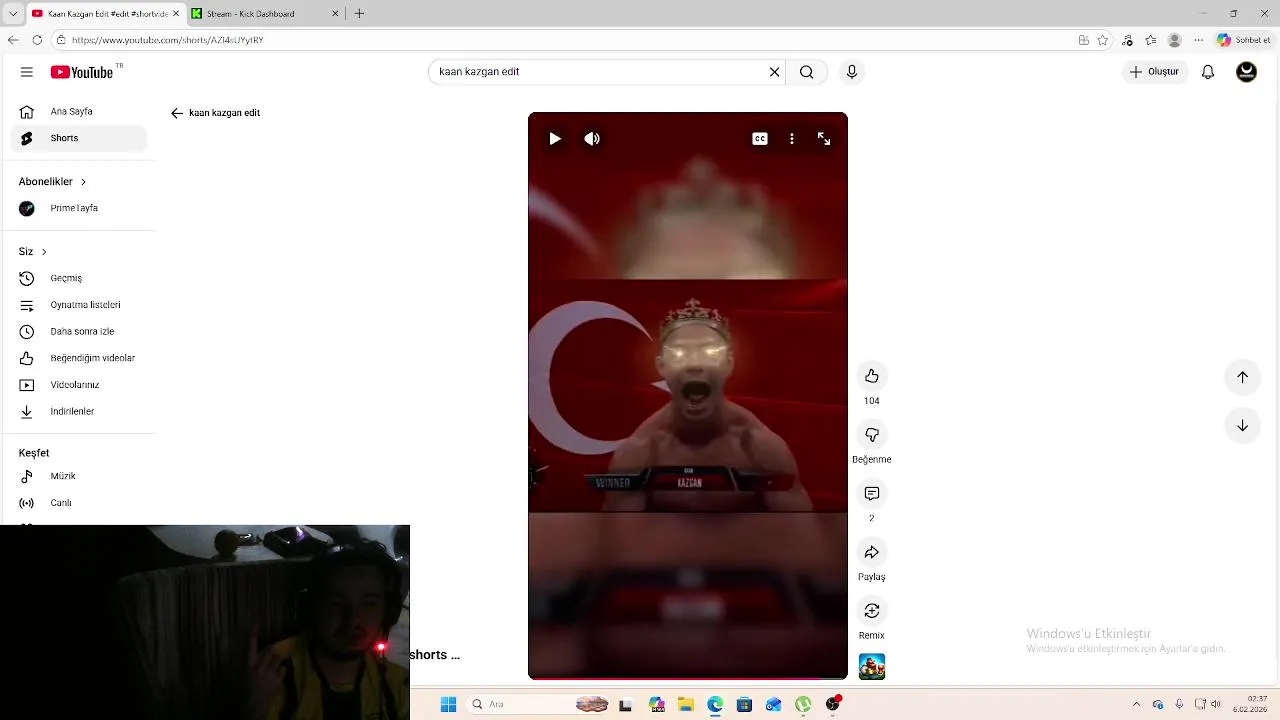The image size is (1280, 720).
Task: Open Oynatma listeleri playlists
Action: [78, 305]
